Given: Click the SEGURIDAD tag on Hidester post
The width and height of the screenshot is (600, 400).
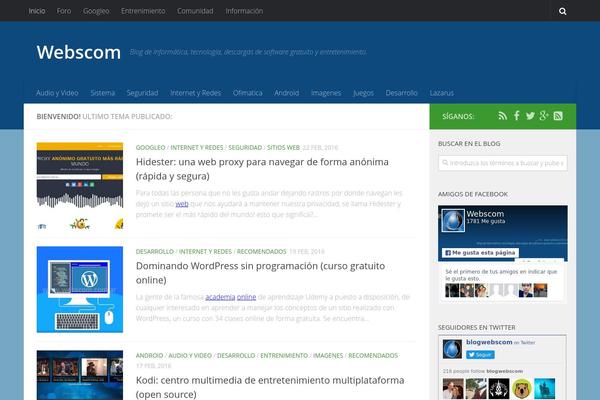Looking at the screenshot, I should (245, 147).
